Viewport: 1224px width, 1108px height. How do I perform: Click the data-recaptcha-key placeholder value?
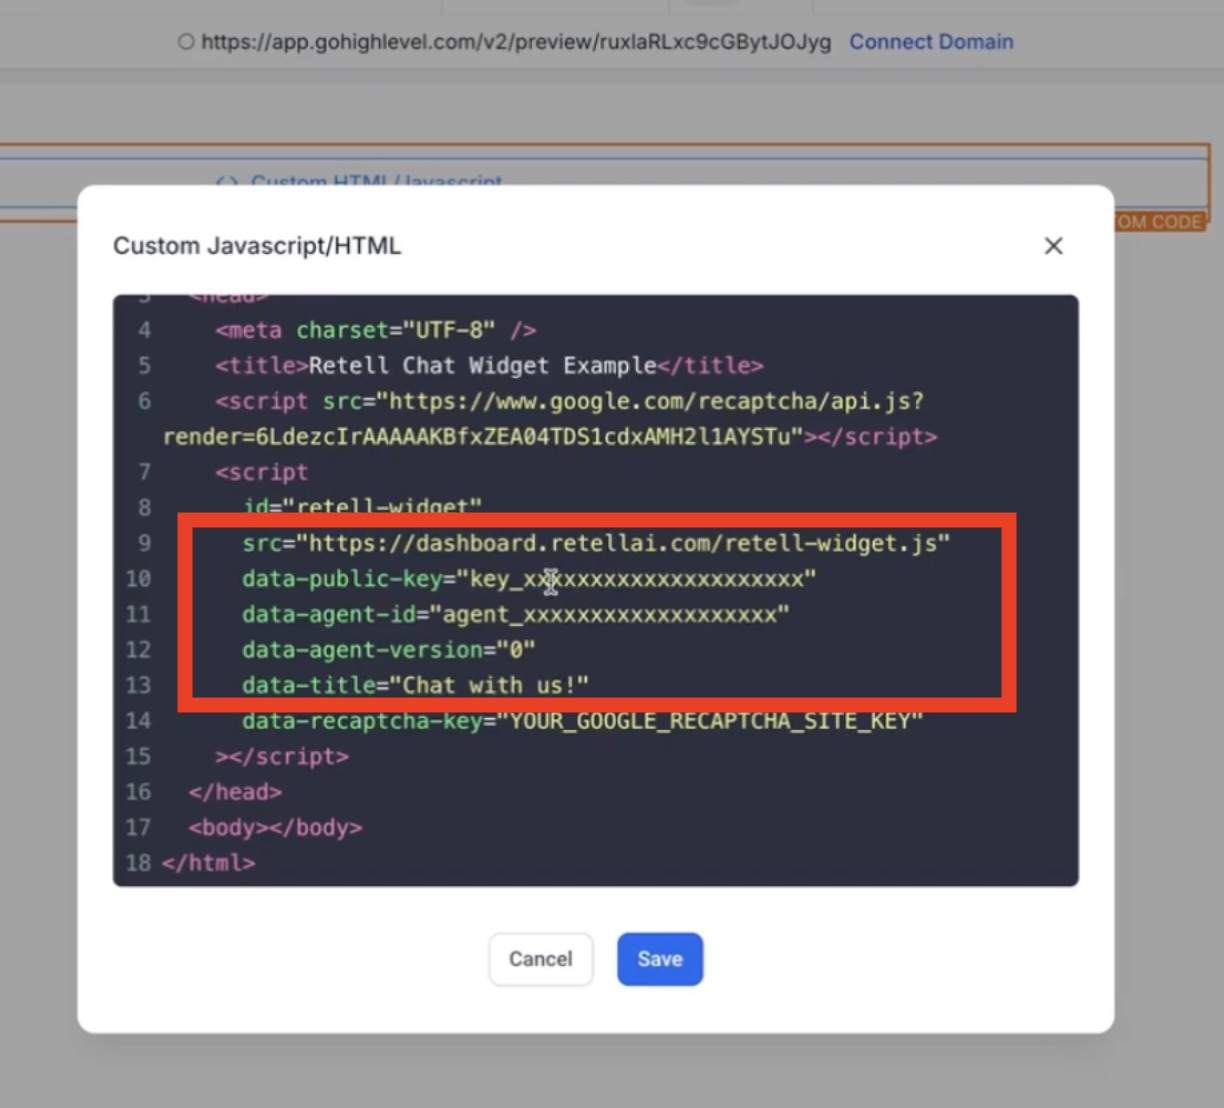pyautogui.click(x=710, y=721)
